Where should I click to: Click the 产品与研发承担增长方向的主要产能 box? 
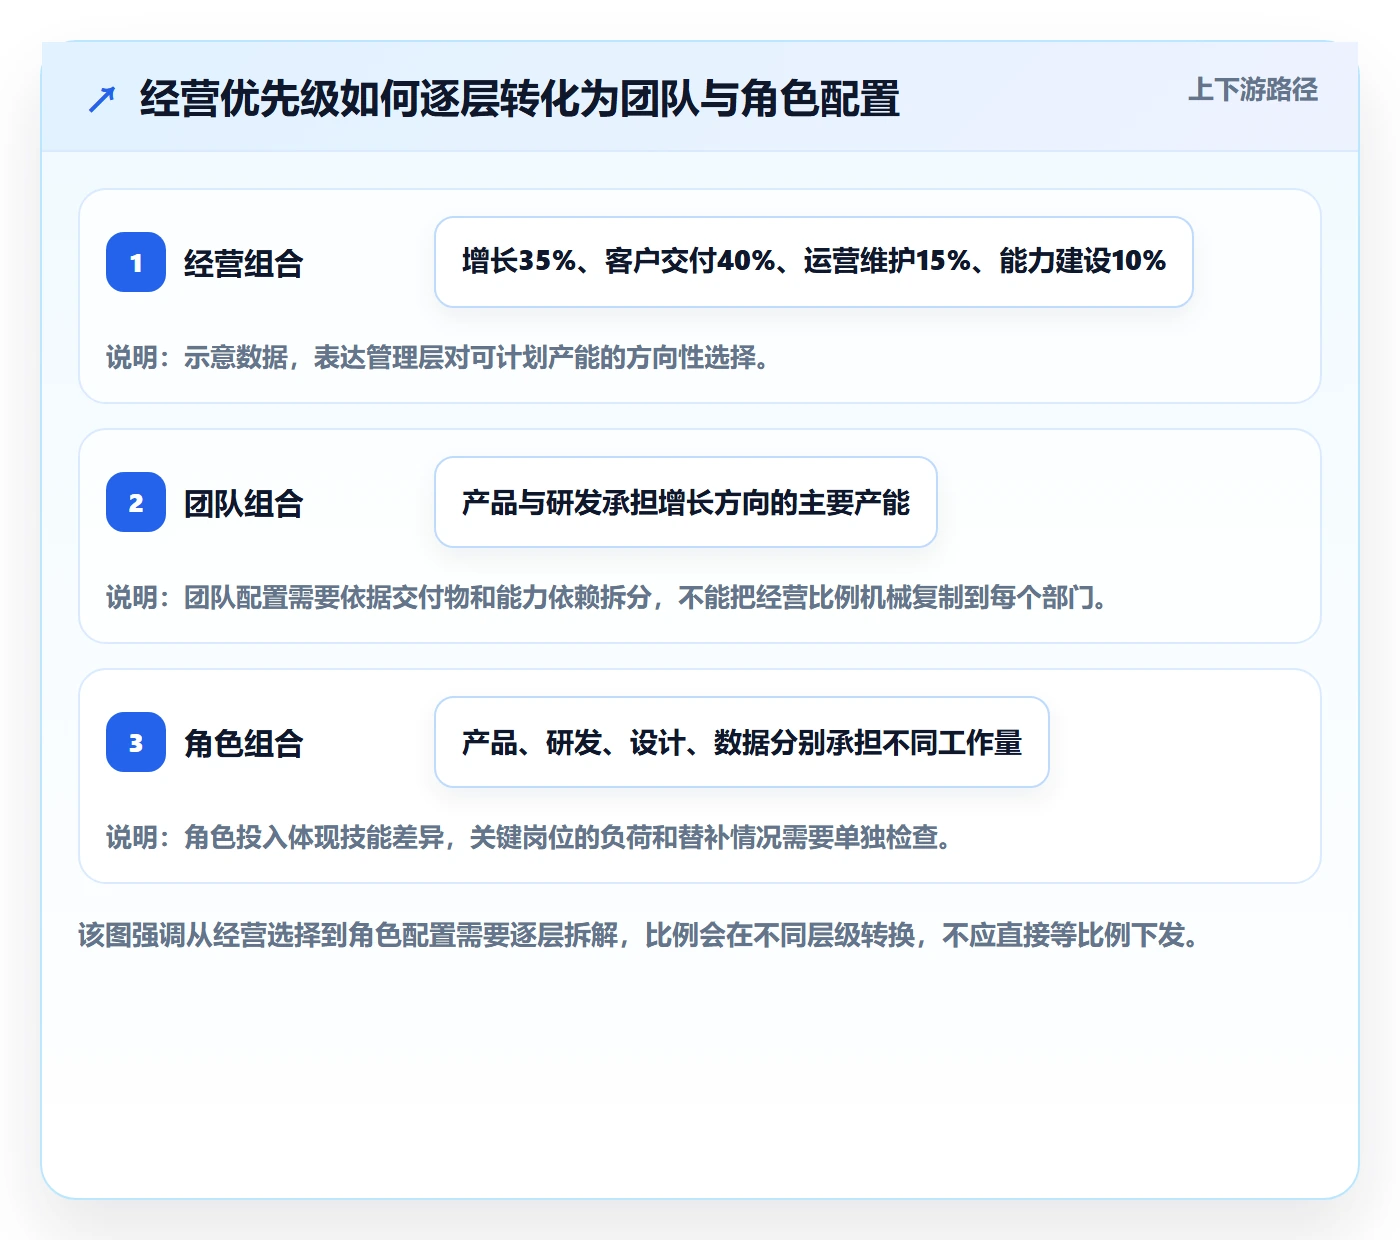(x=686, y=502)
